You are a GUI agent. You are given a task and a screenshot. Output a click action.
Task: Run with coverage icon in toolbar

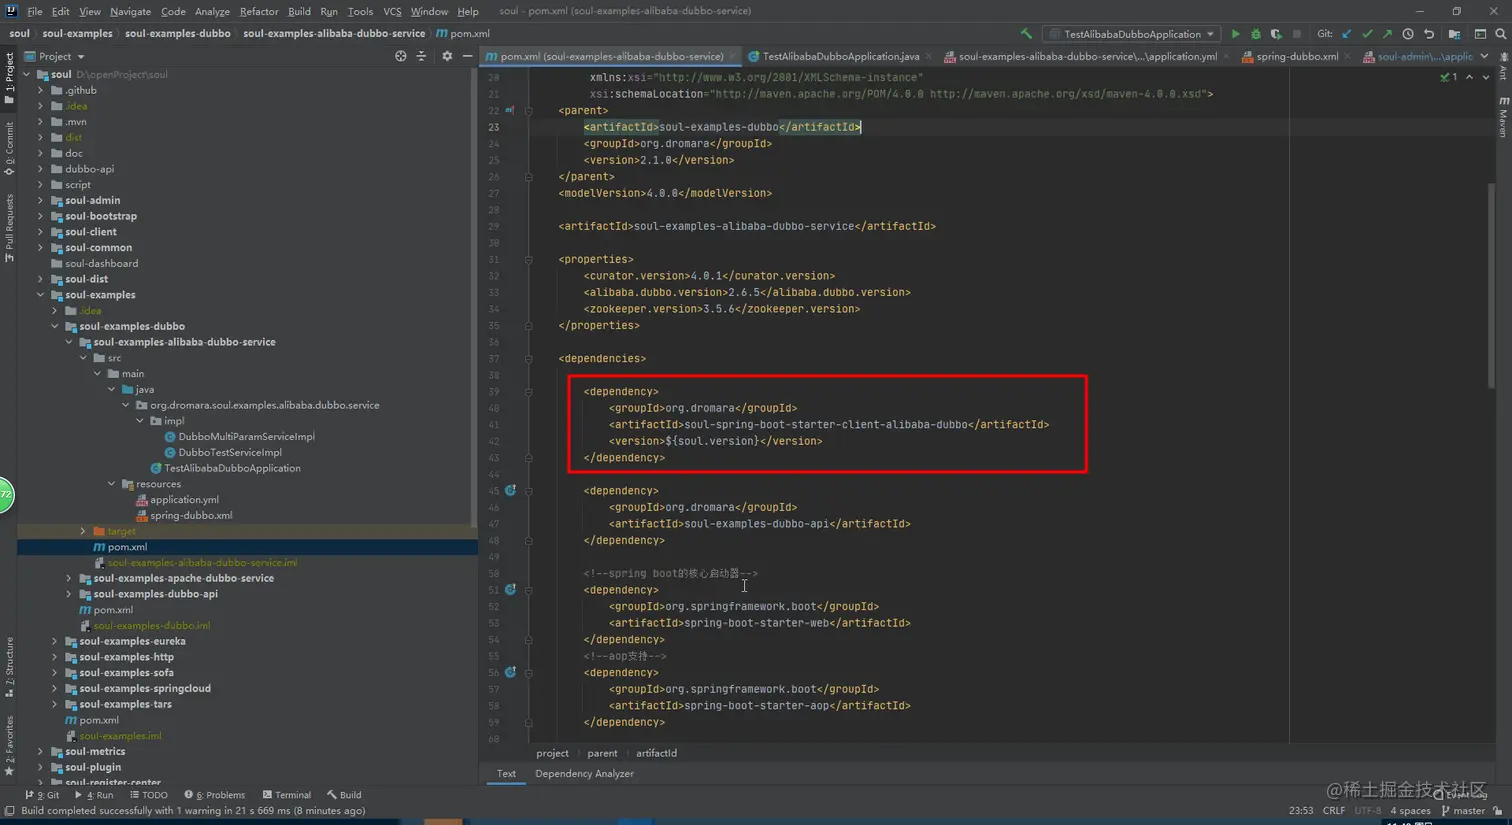click(x=1276, y=34)
